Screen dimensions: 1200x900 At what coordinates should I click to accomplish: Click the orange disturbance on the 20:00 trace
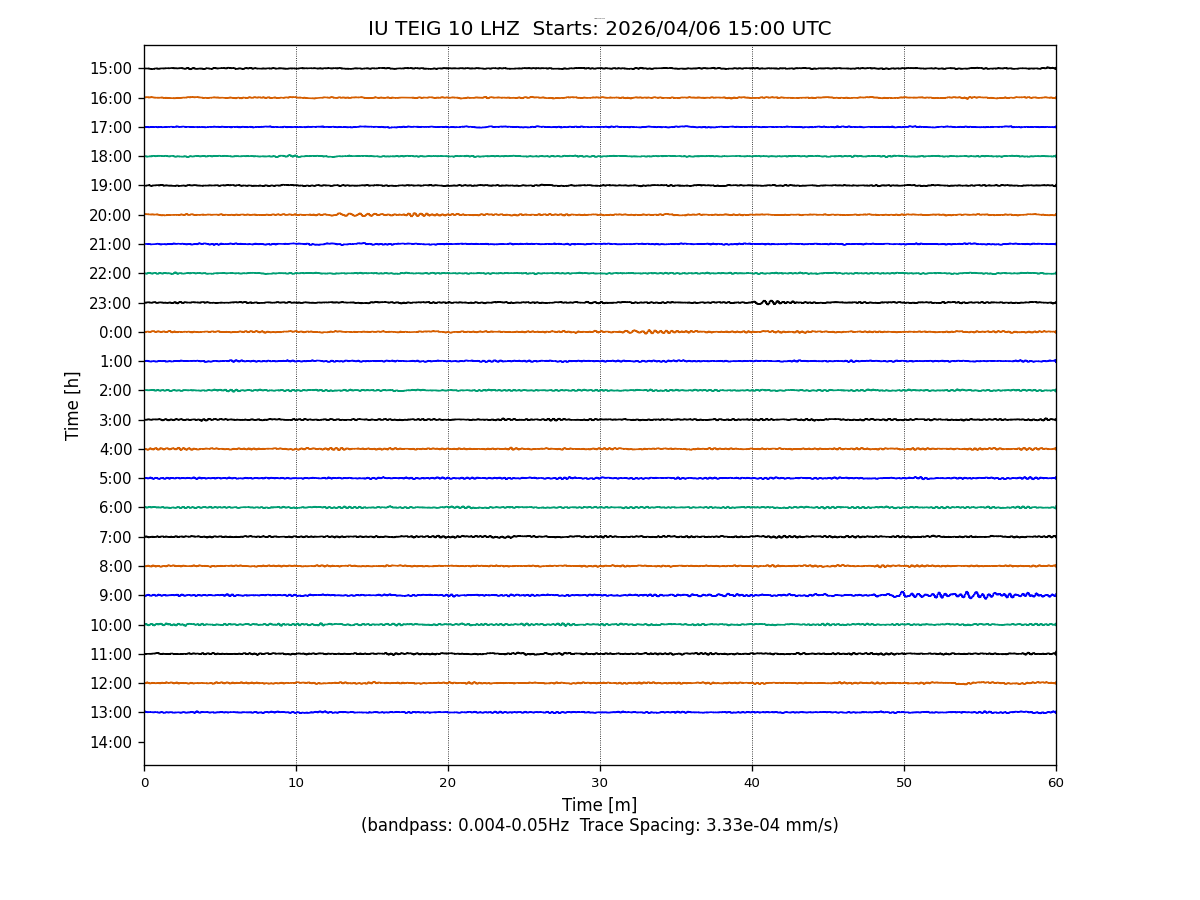360,214
